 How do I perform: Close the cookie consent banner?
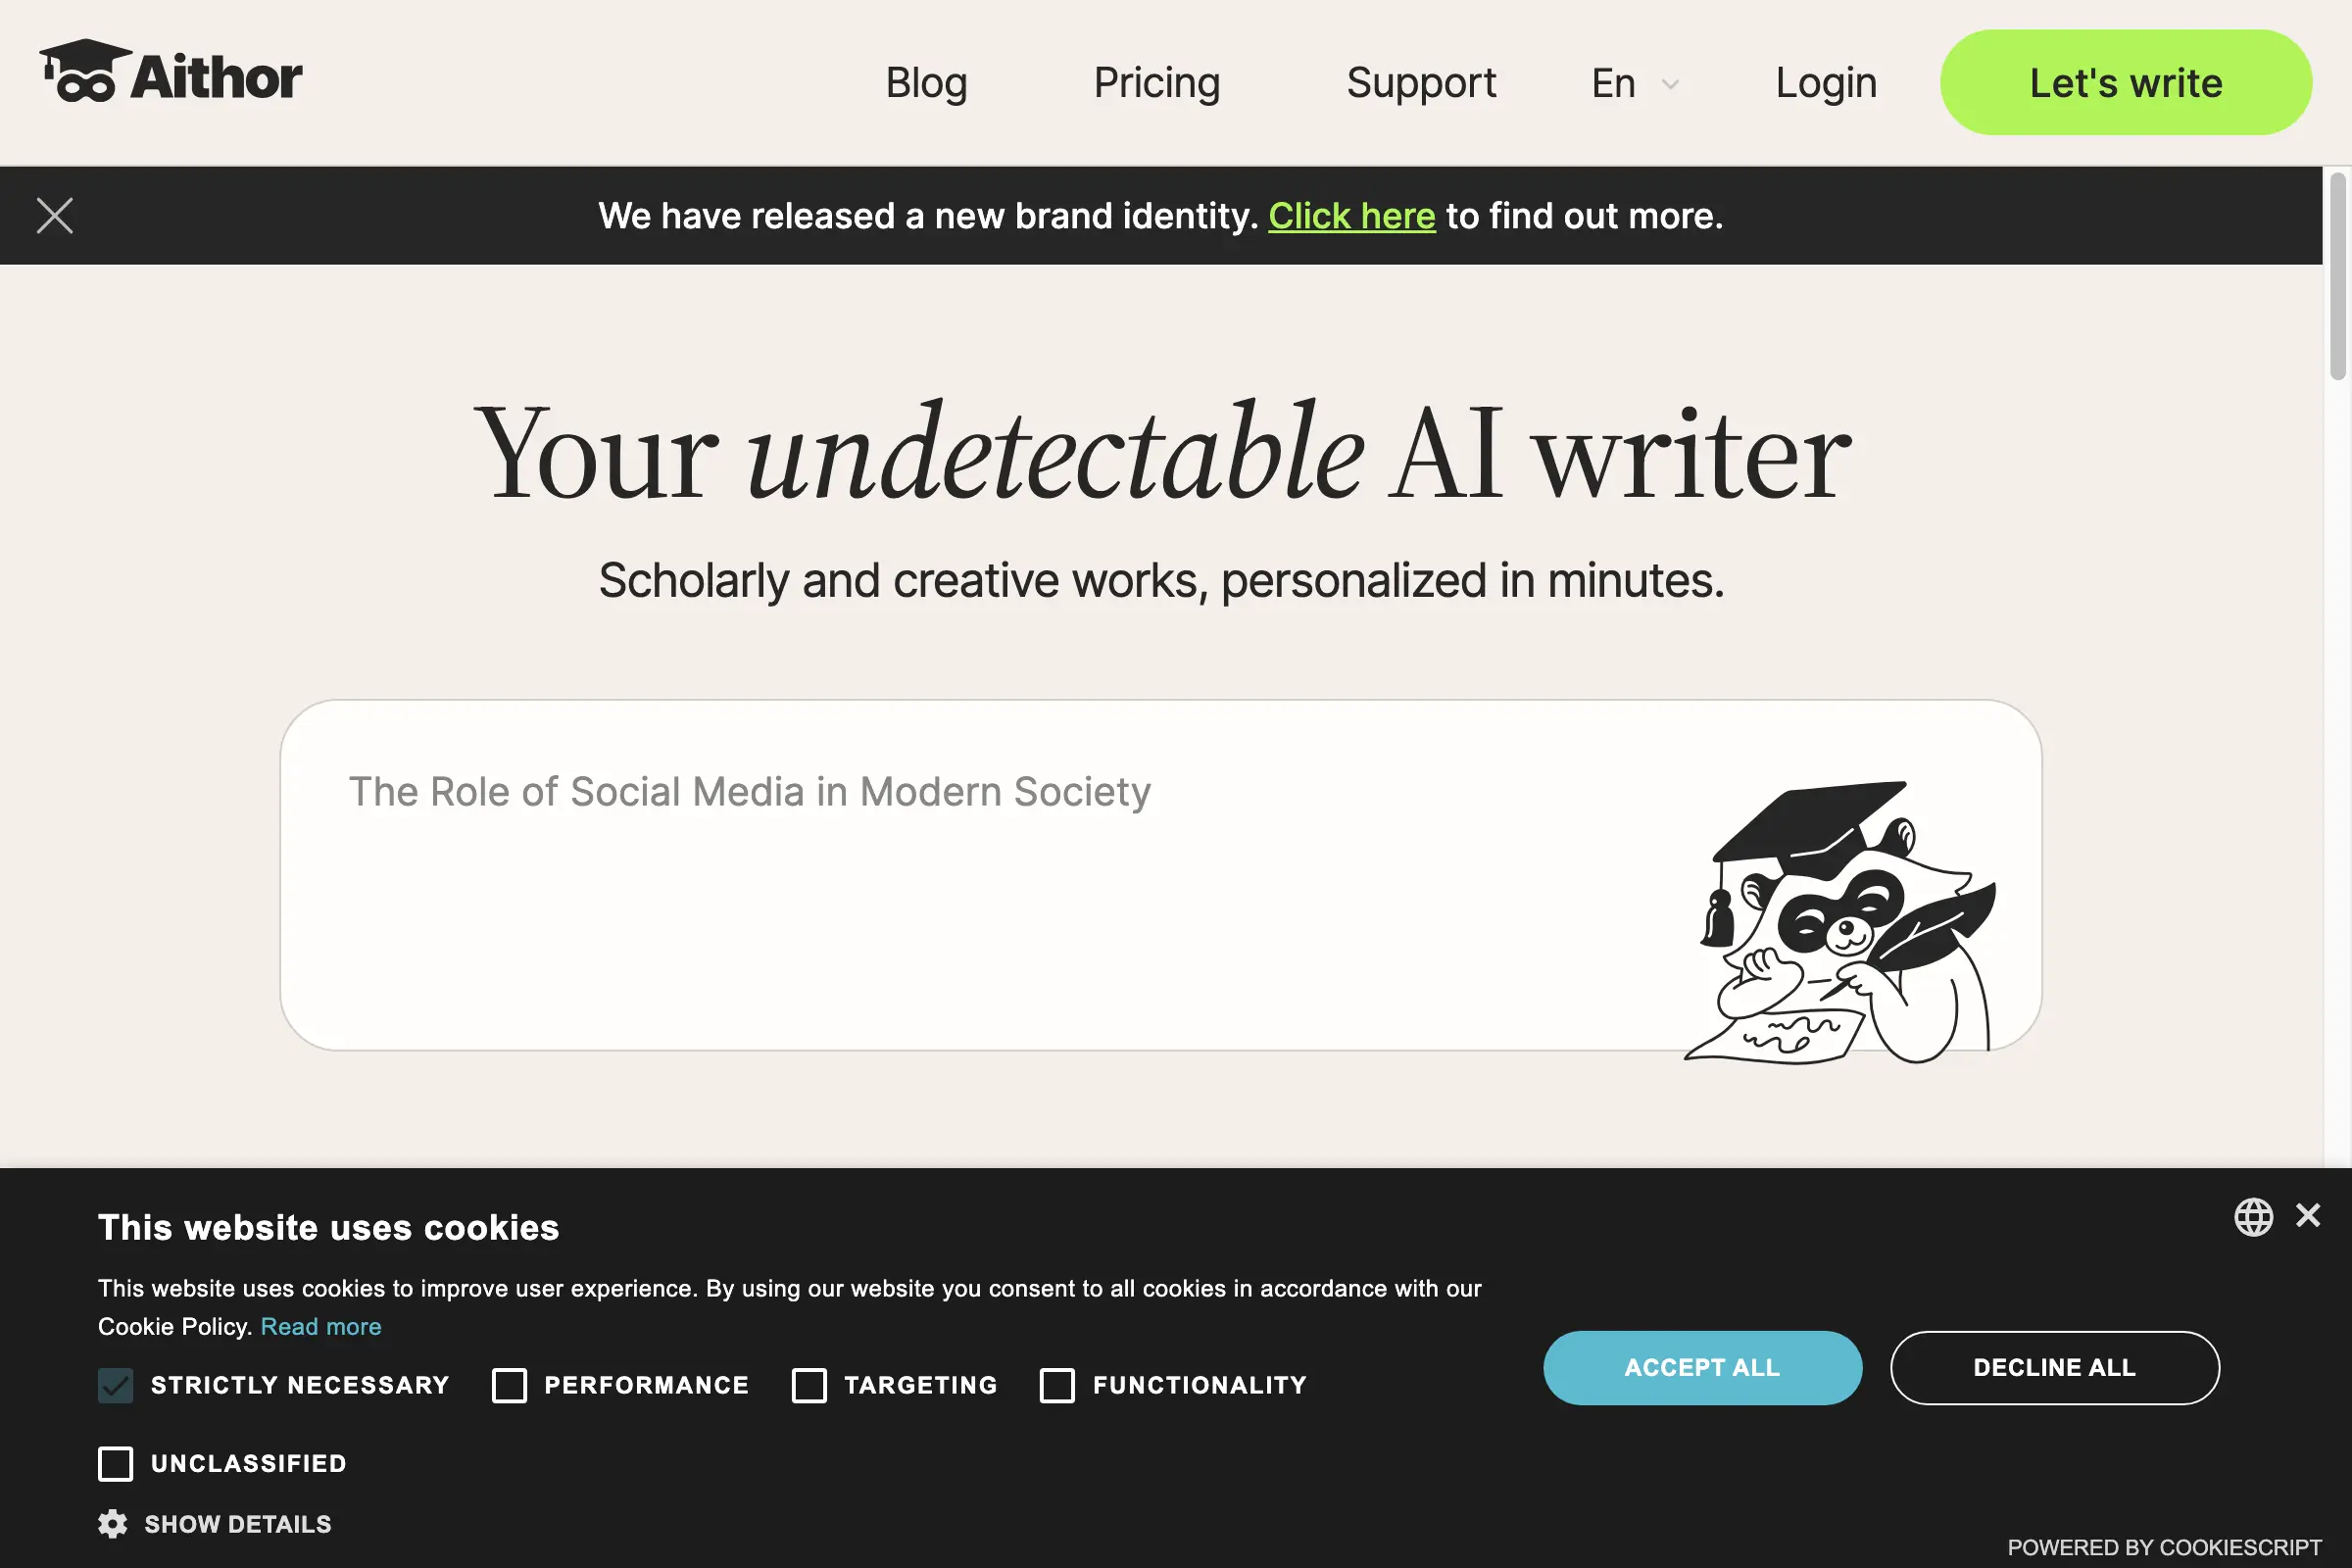(2308, 1215)
